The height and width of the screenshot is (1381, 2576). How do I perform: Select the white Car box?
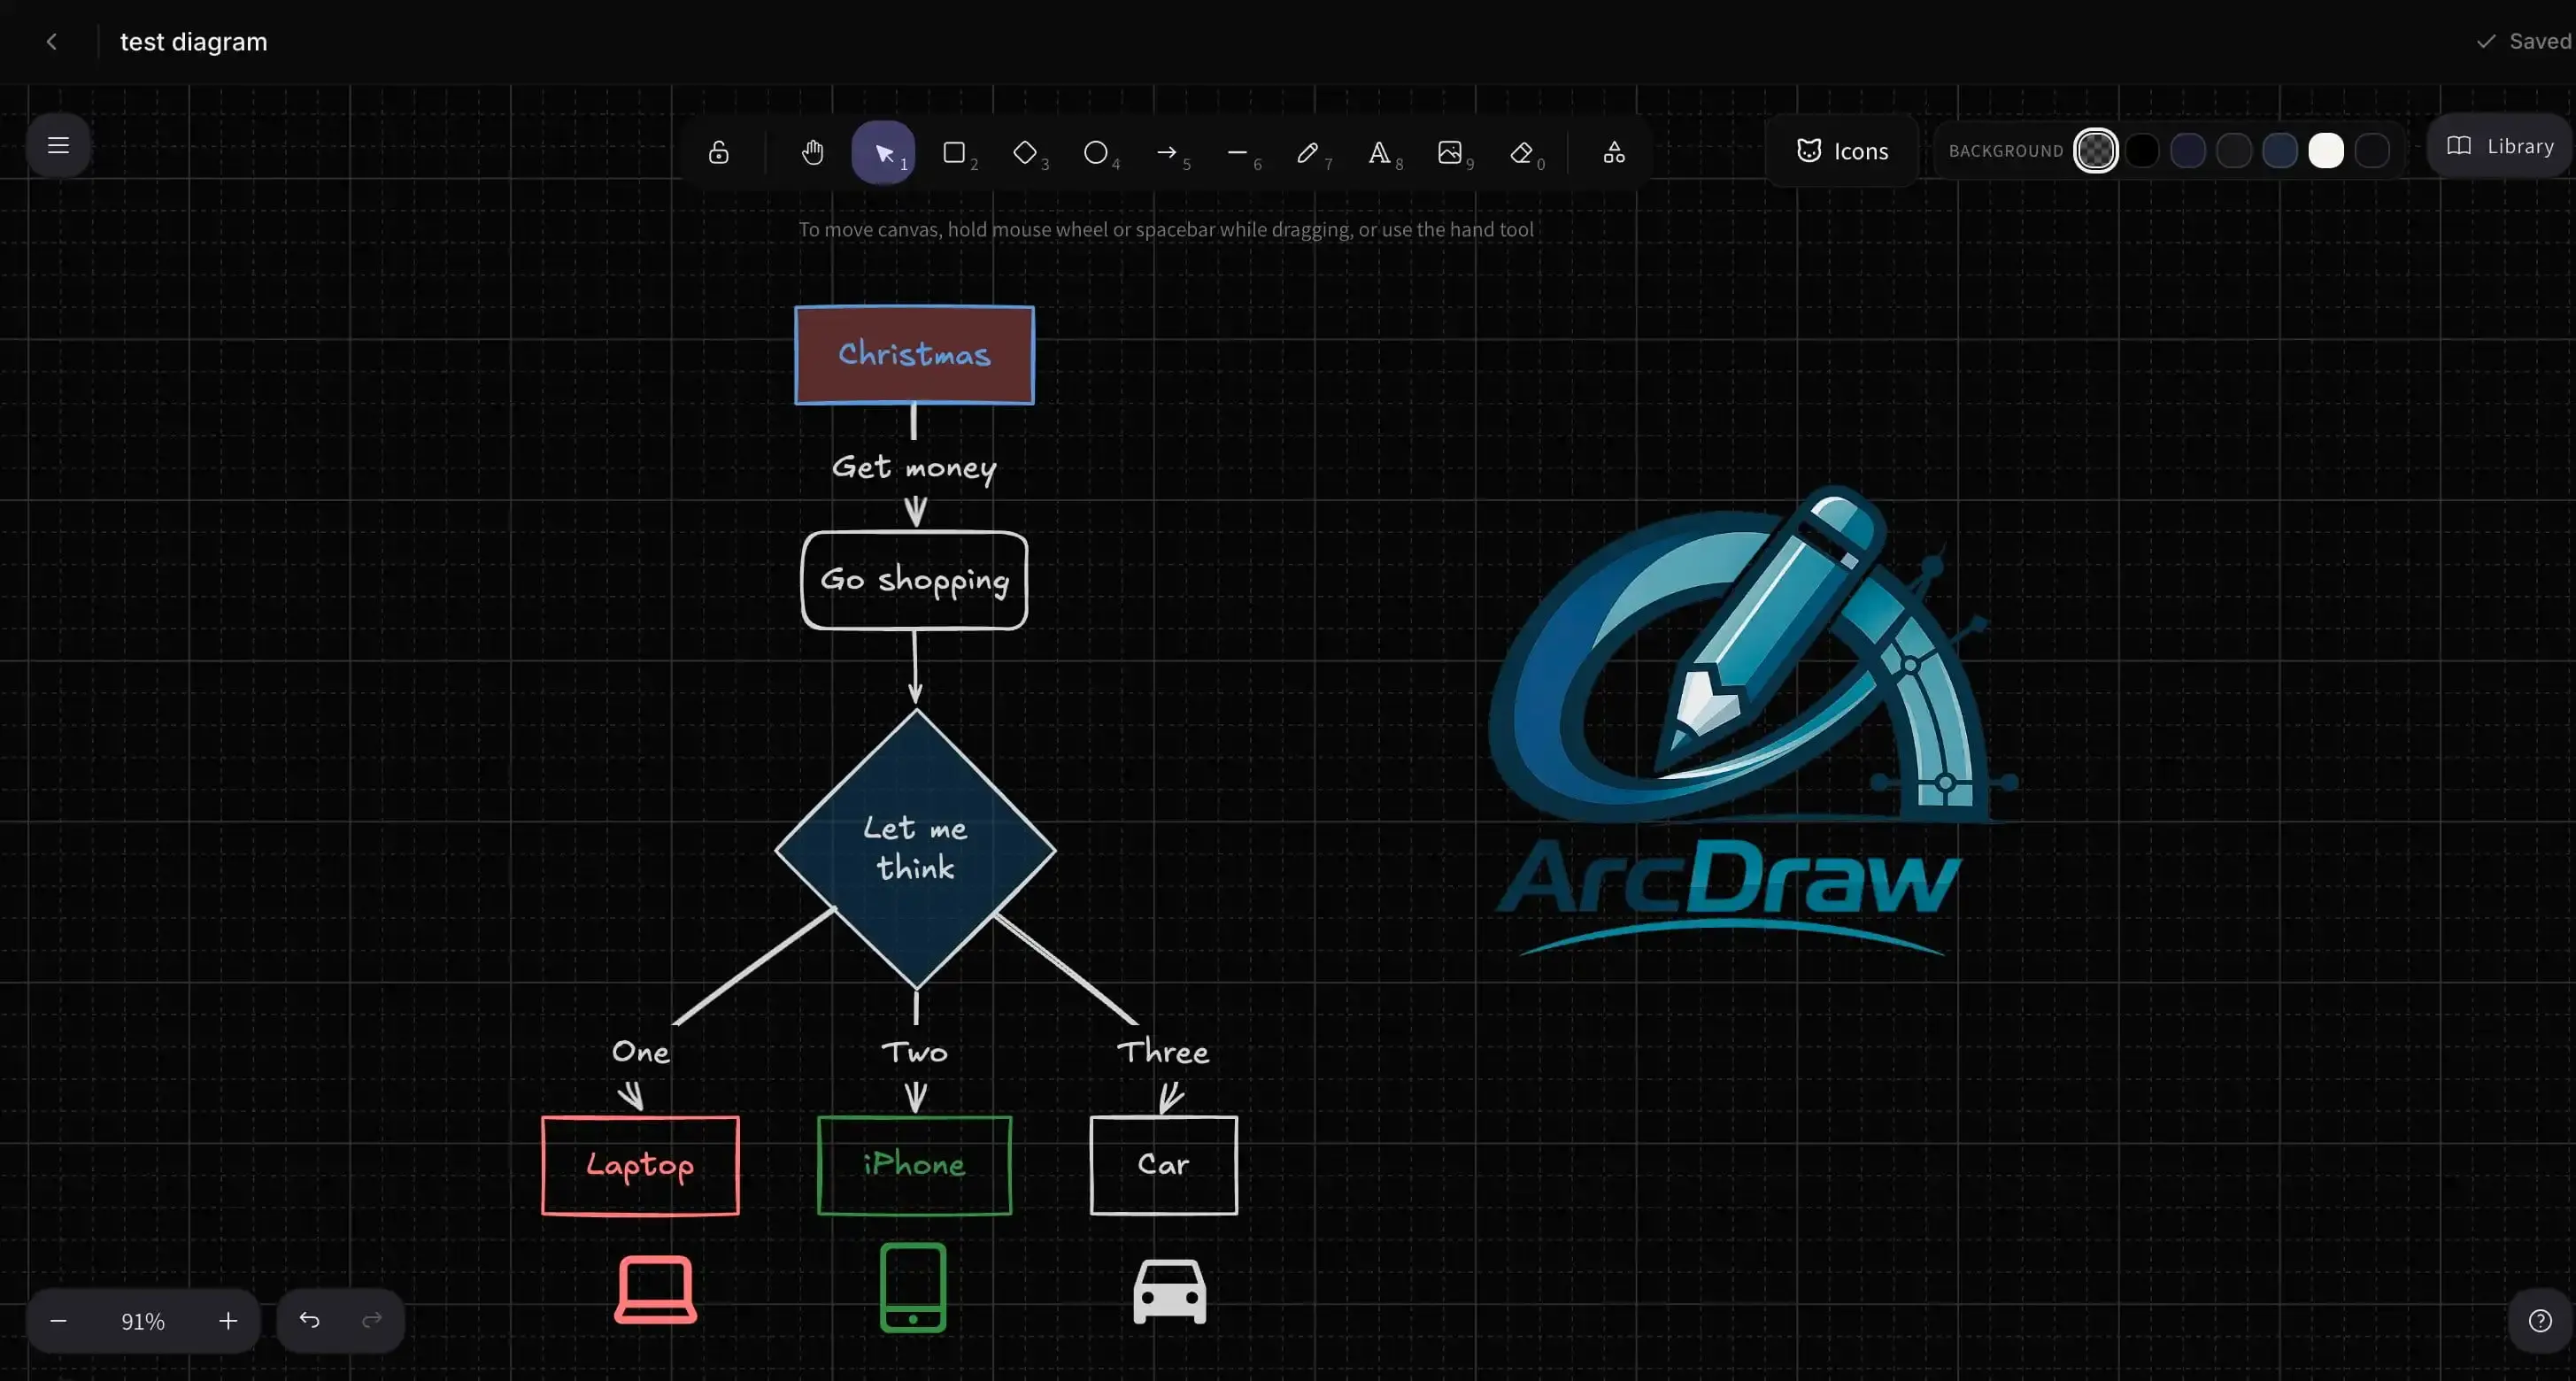(1163, 1166)
